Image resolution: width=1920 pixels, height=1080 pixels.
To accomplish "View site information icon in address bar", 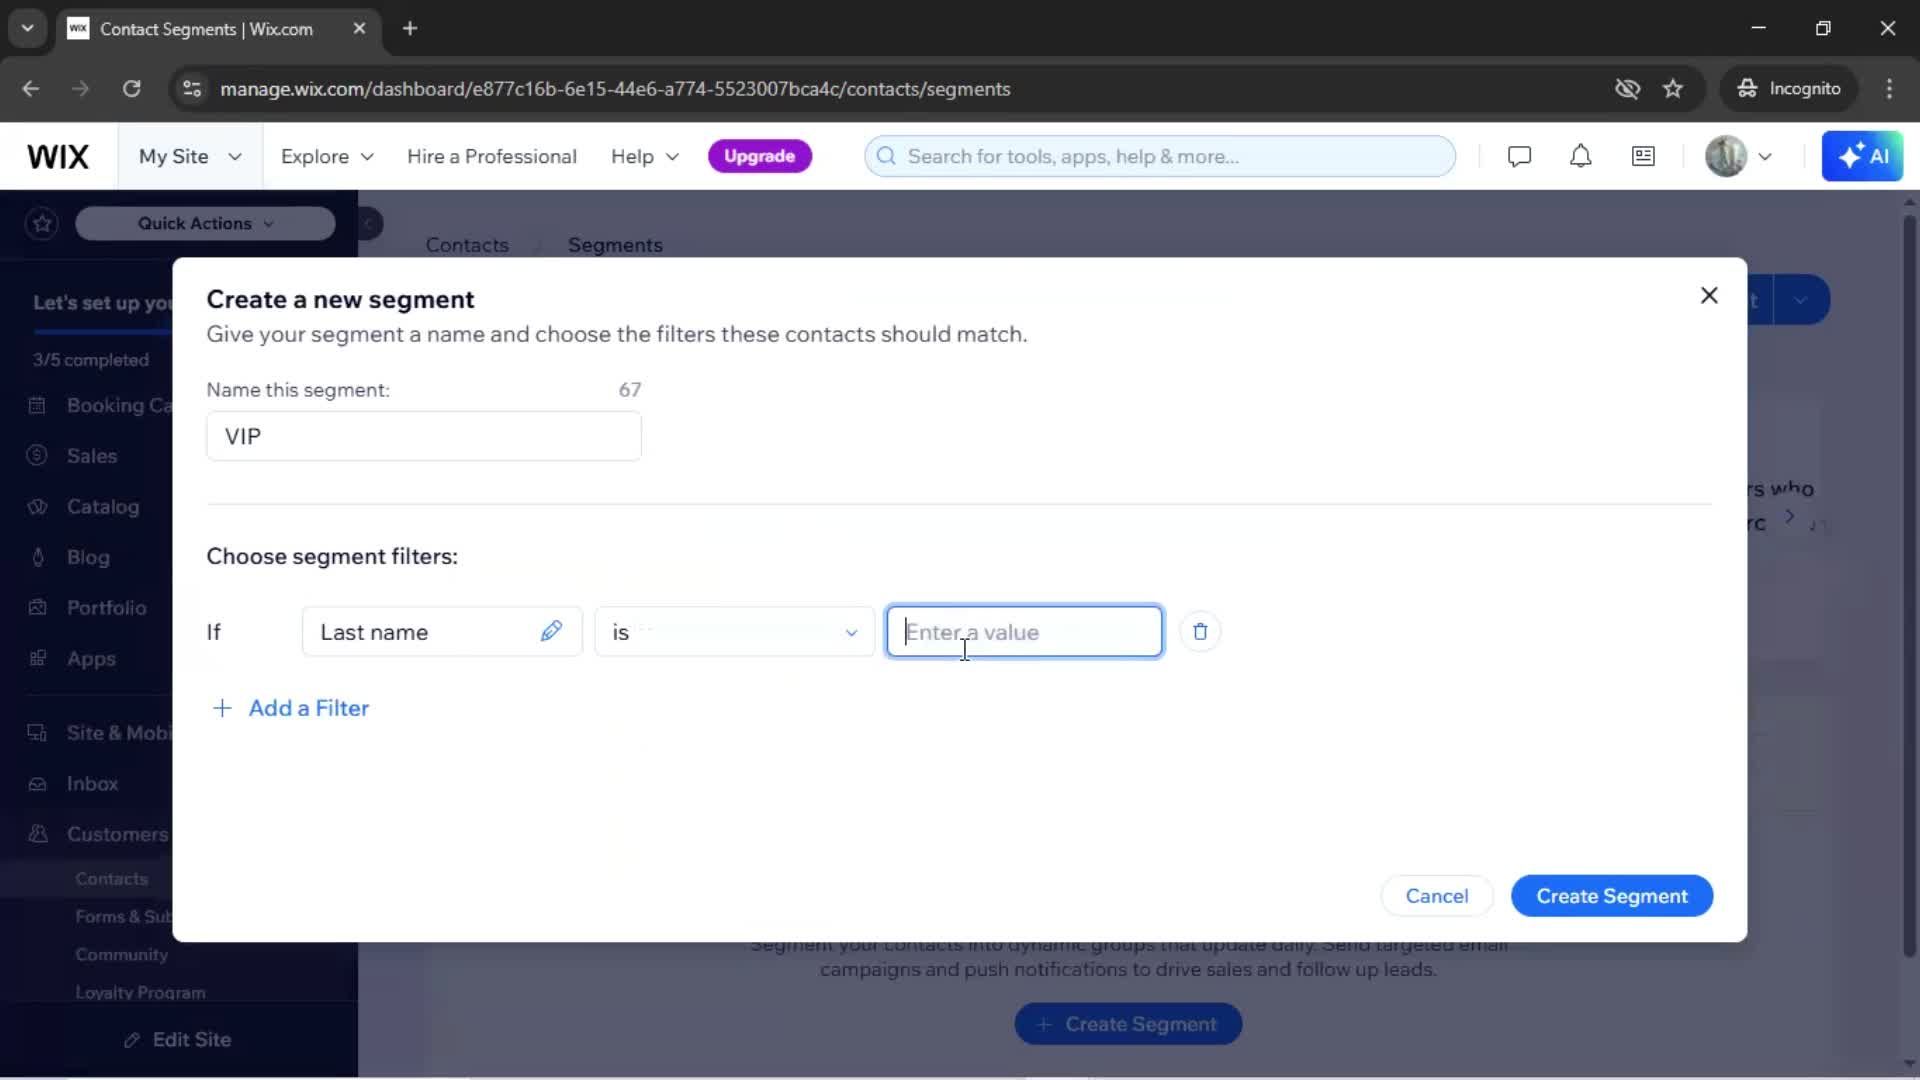I will pyautogui.click(x=192, y=89).
